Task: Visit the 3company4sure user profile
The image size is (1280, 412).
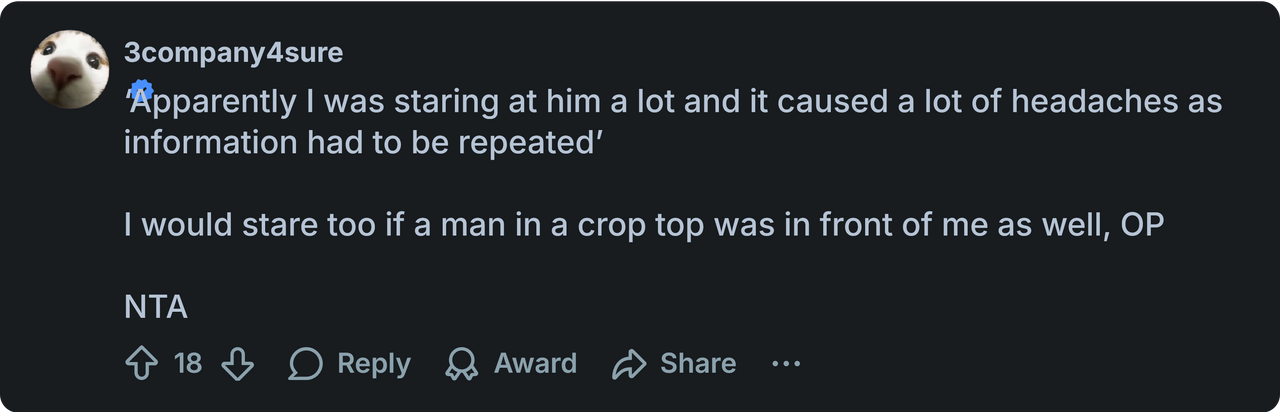Action: tap(233, 52)
